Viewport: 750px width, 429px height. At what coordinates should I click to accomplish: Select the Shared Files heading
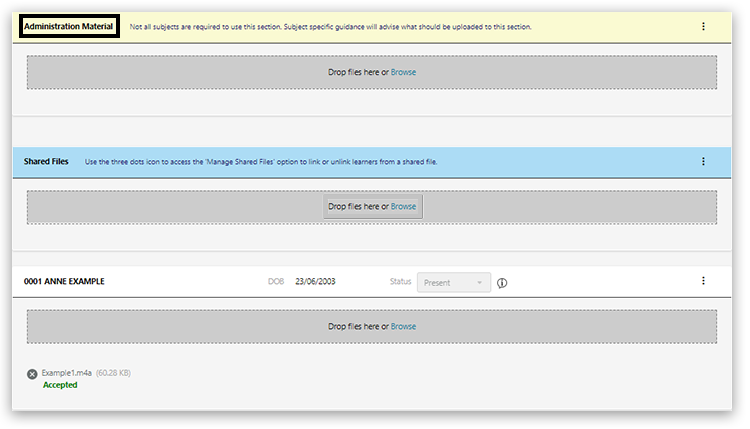click(46, 161)
